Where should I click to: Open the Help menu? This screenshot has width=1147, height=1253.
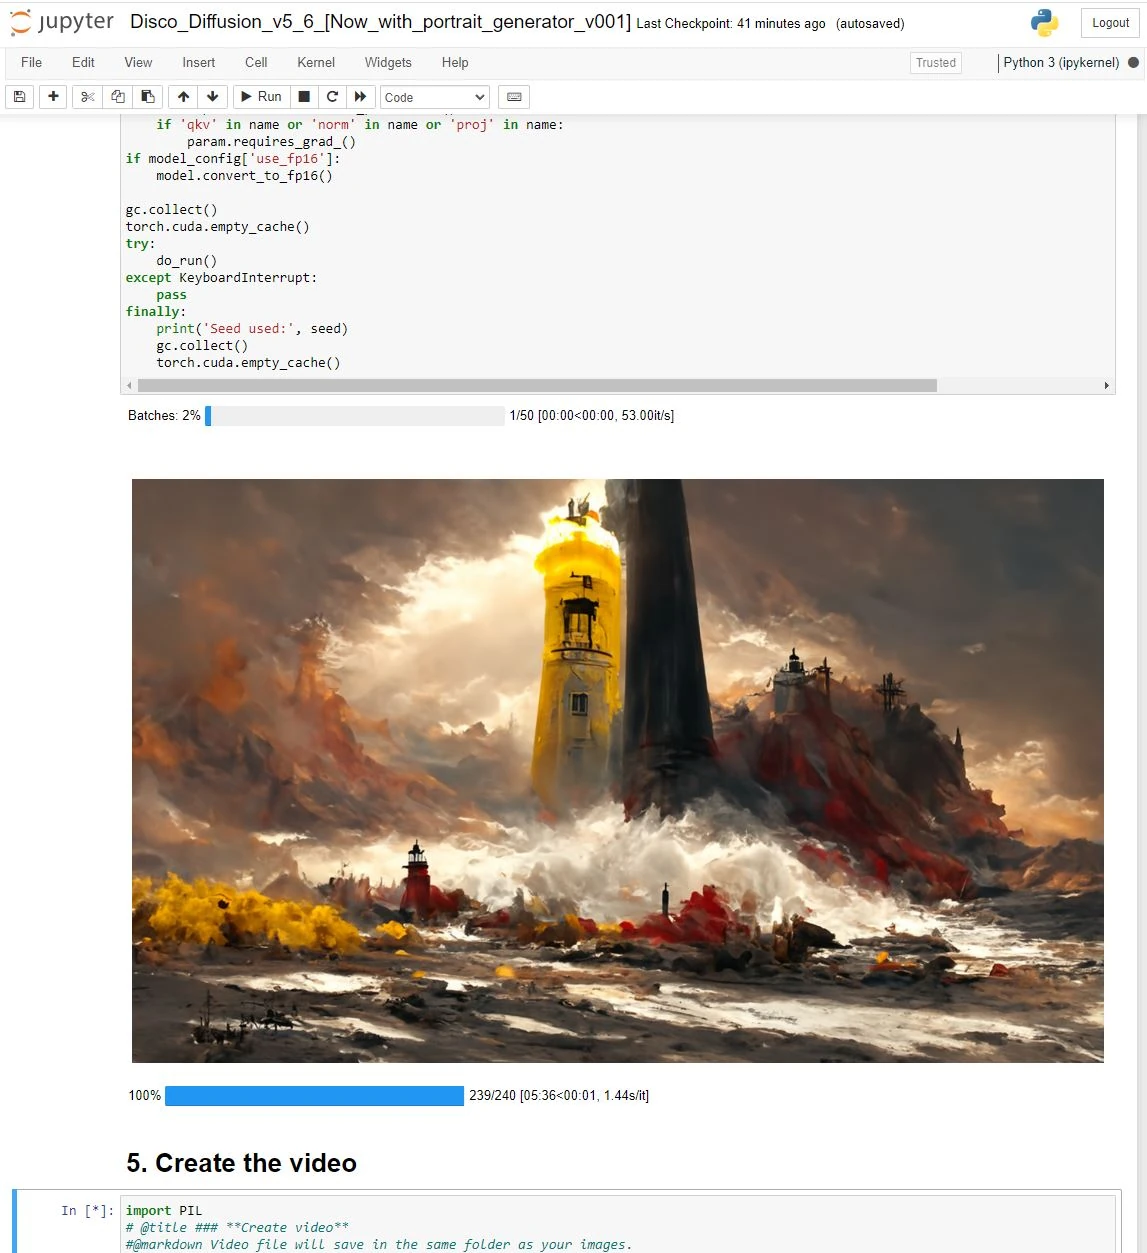(455, 62)
